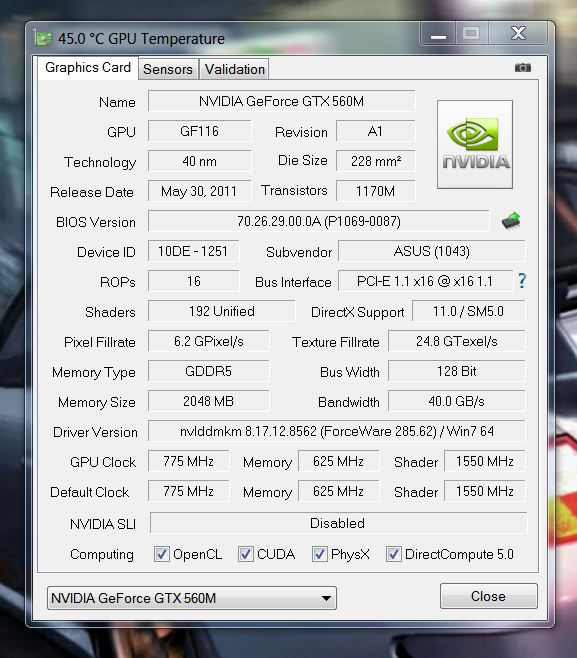This screenshot has height=658, width=577.
Task: Click the Subvendor field ASUS (1043)
Action: point(431,251)
